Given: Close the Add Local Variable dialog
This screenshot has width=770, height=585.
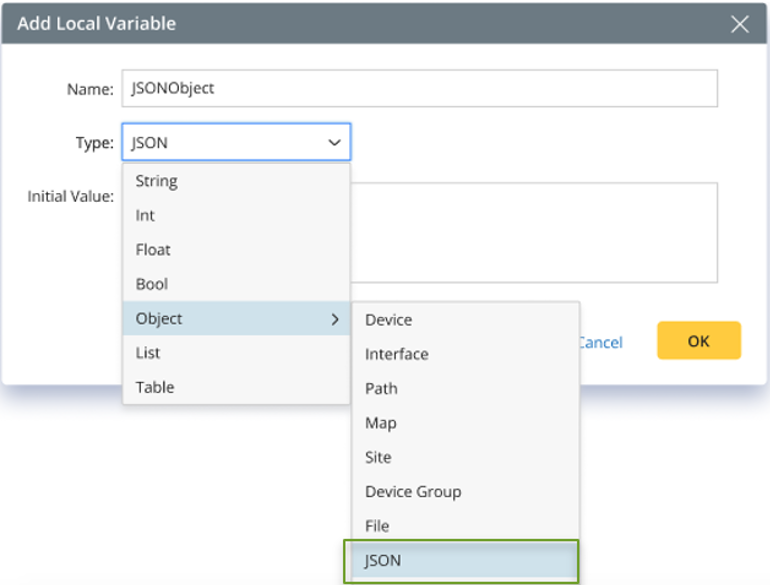Looking at the screenshot, I should click(740, 24).
